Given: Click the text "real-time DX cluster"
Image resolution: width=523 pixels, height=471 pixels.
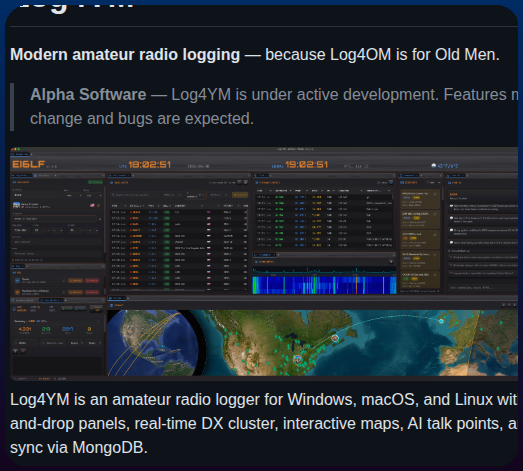Looking at the screenshot, I should [206, 424].
